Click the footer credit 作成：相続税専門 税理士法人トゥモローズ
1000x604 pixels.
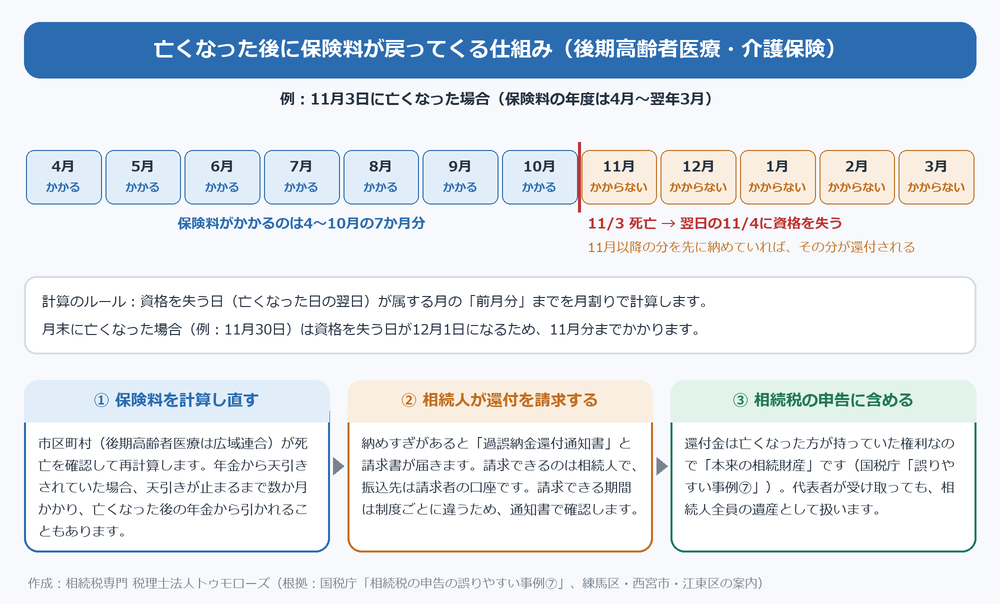point(395,583)
